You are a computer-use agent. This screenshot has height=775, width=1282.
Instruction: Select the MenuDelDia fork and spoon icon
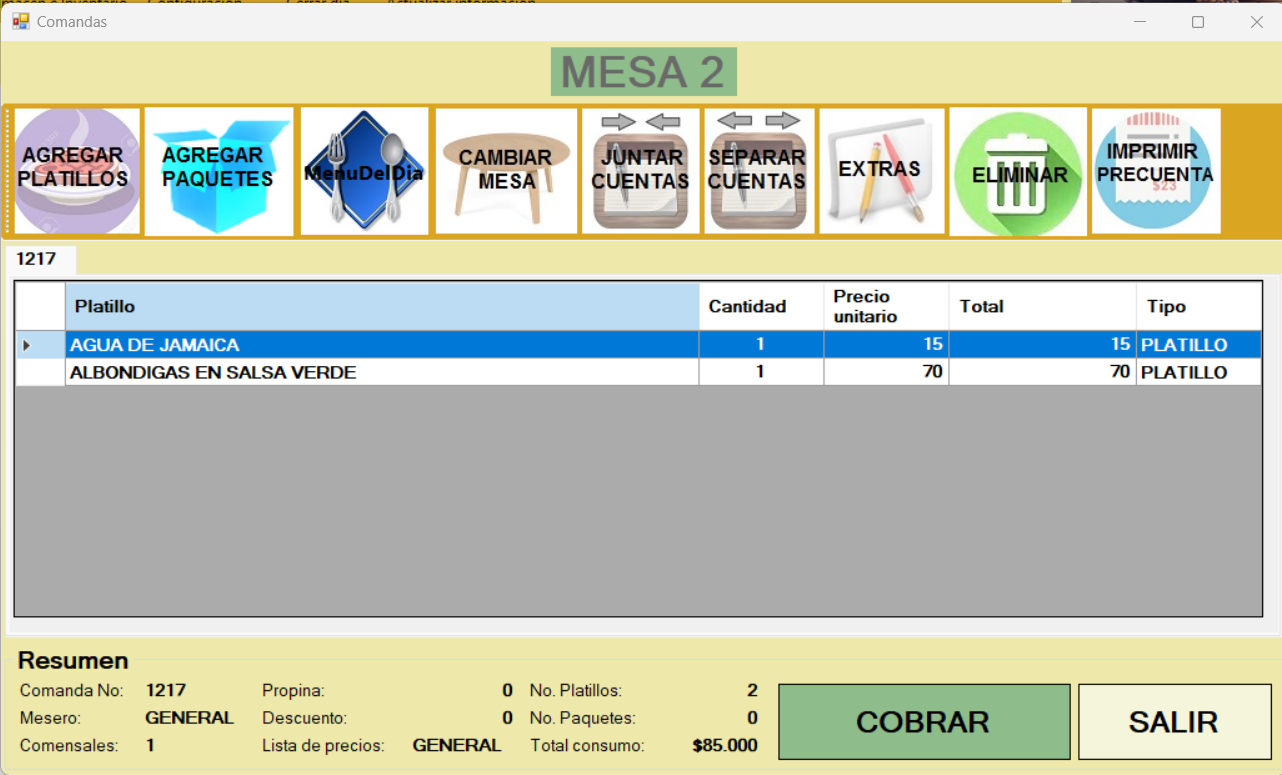[364, 171]
